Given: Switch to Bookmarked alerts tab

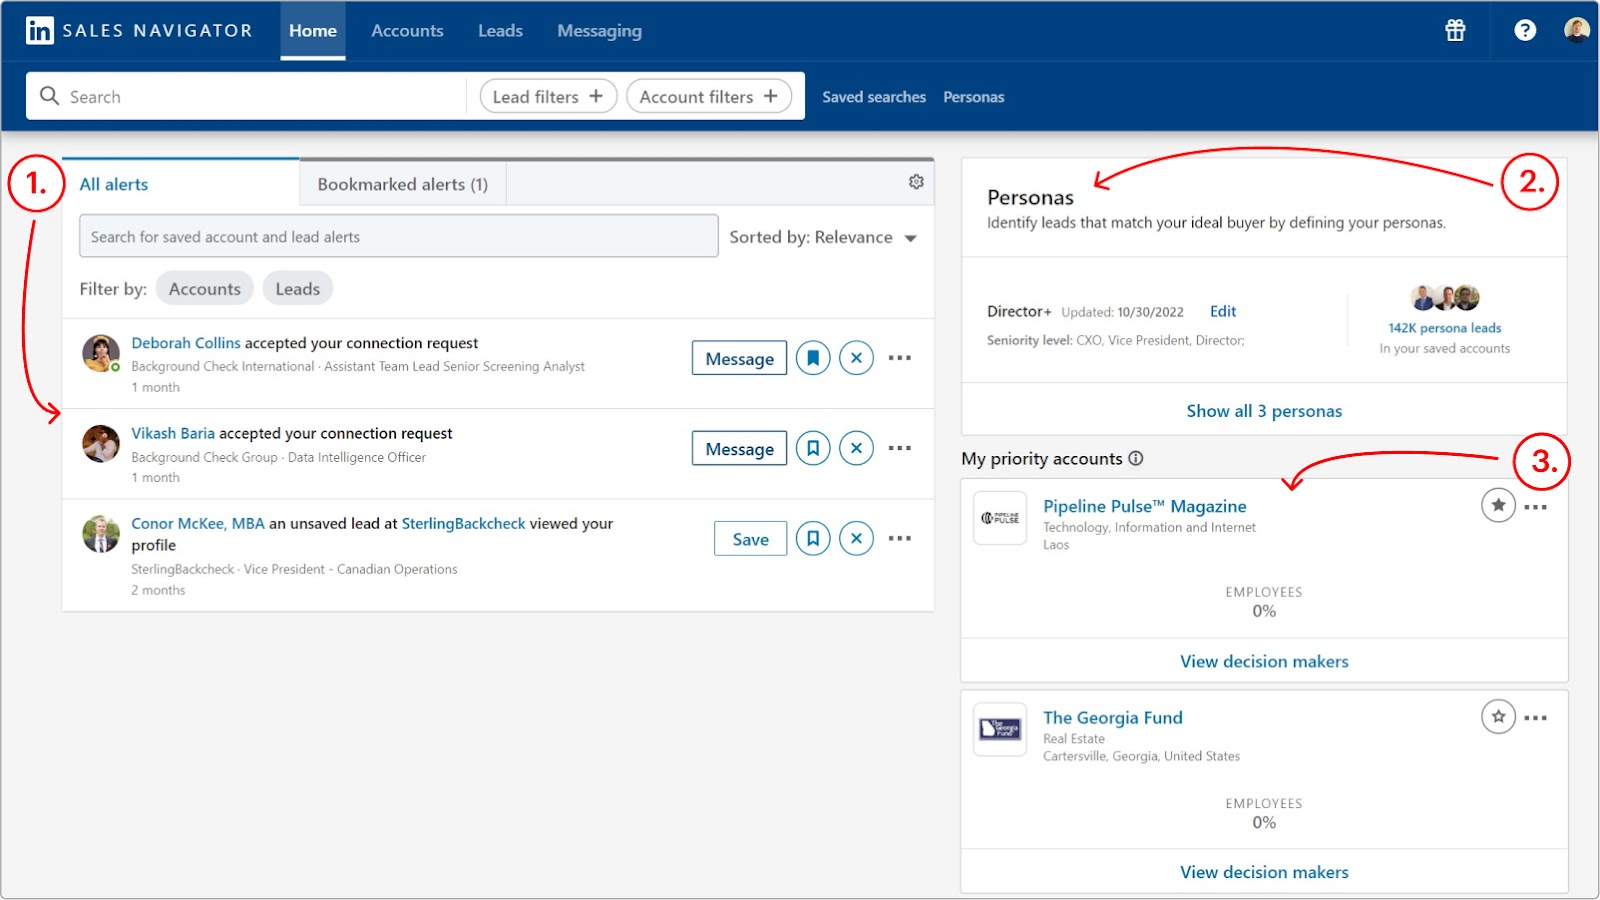Looking at the screenshot, I should pyautogui.click(x=403, y=184).
